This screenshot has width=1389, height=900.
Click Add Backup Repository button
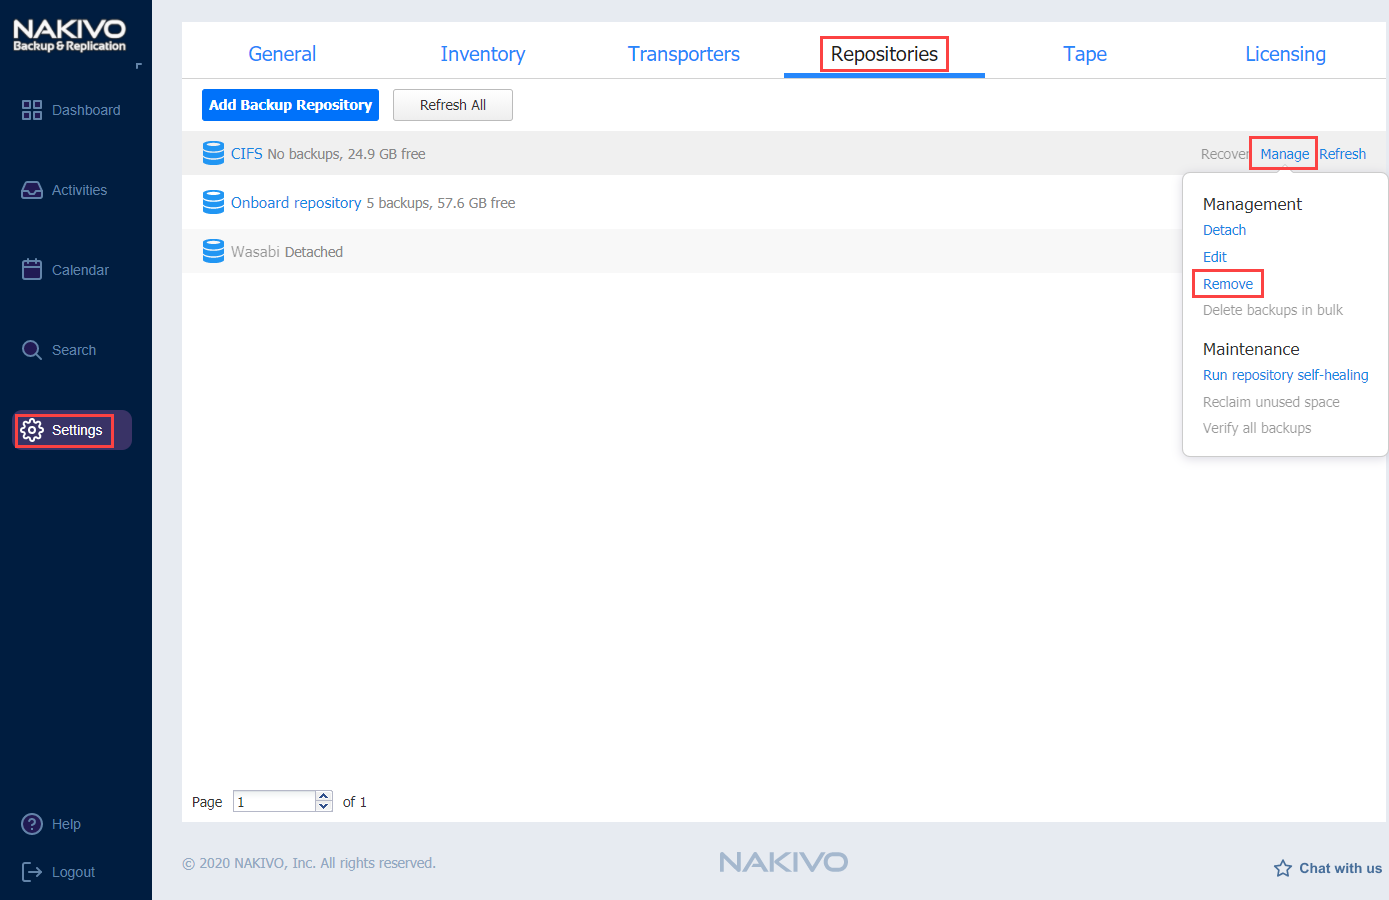(290, 105)
